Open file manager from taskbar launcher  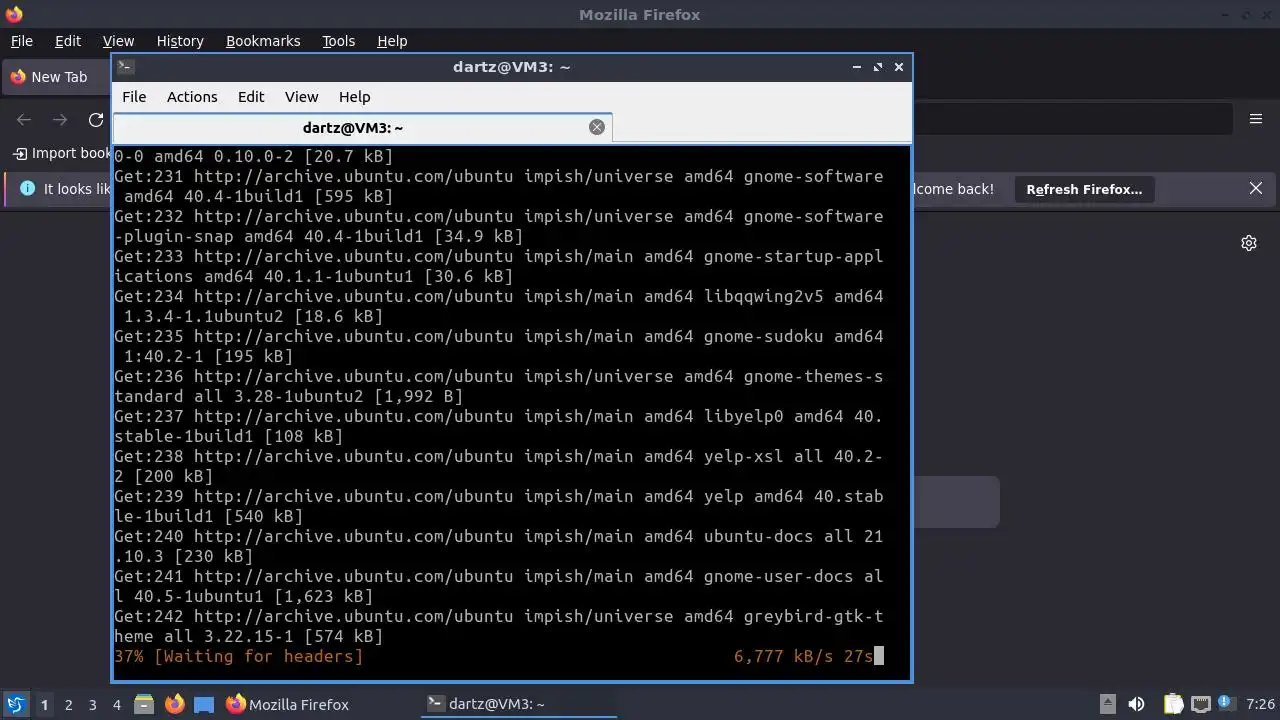[144, 704]
